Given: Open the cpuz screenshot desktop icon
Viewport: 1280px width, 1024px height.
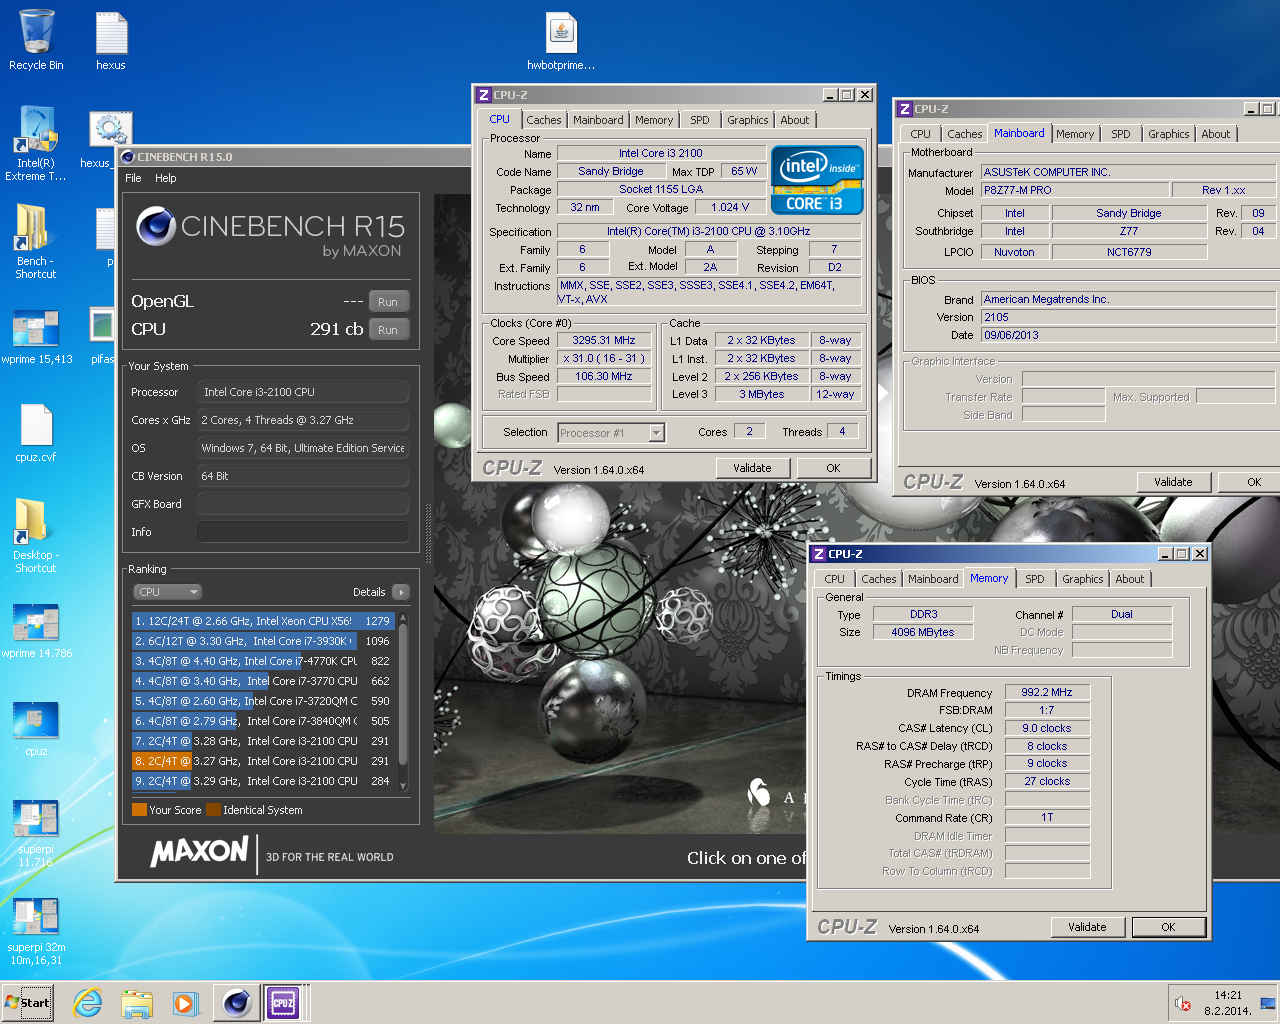Looking at the screenshot, I should (36, 728).
